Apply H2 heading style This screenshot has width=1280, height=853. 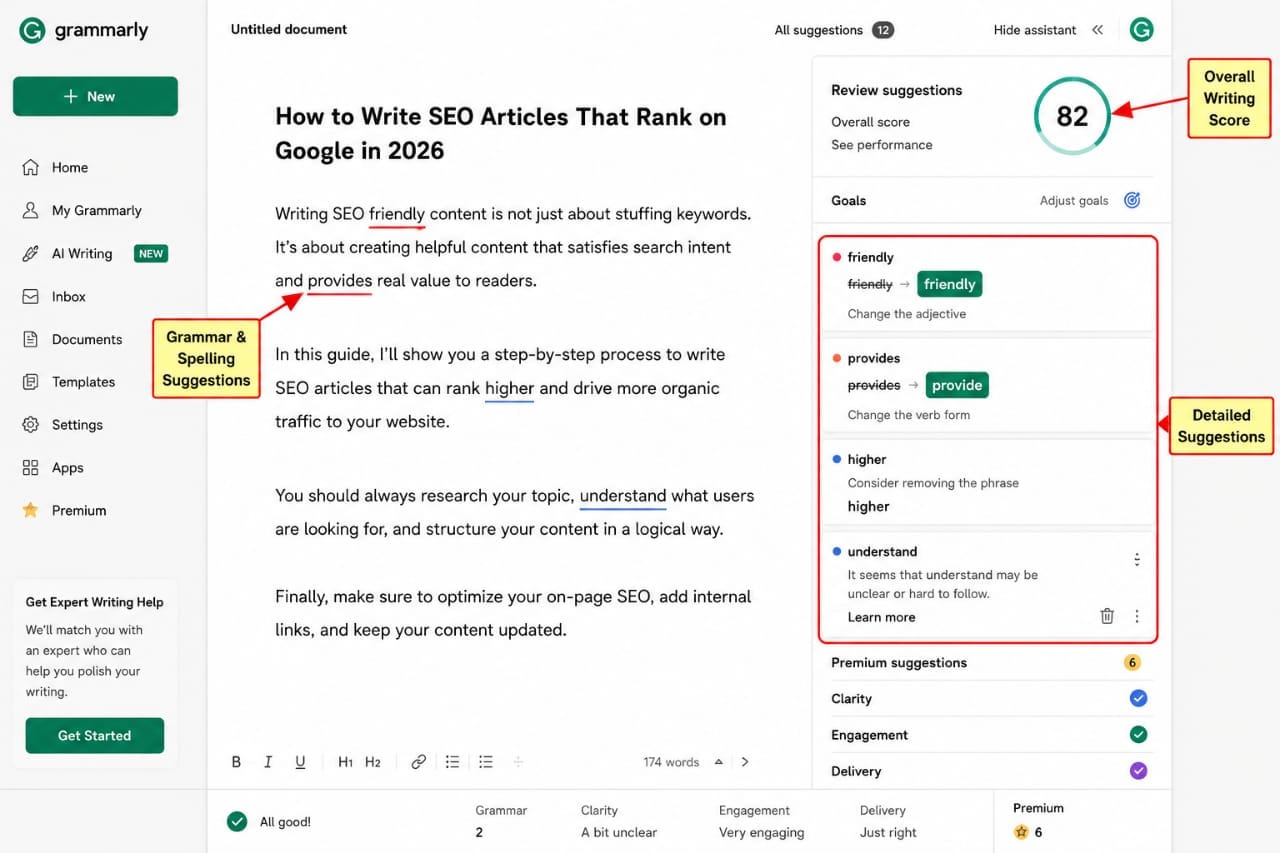373,762
